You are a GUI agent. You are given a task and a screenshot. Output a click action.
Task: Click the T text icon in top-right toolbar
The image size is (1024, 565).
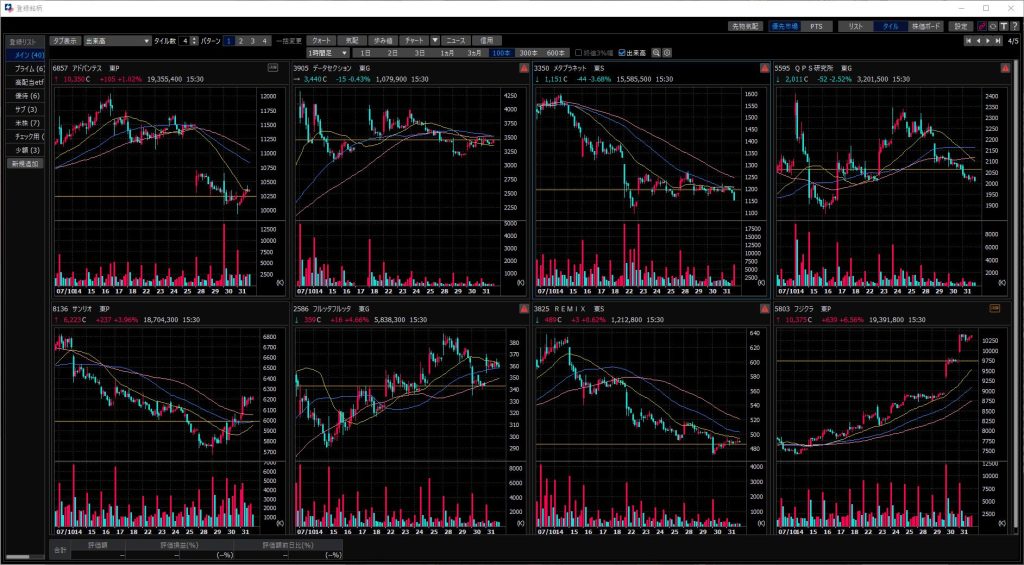pyautogui.click(x=1003, y=26)
